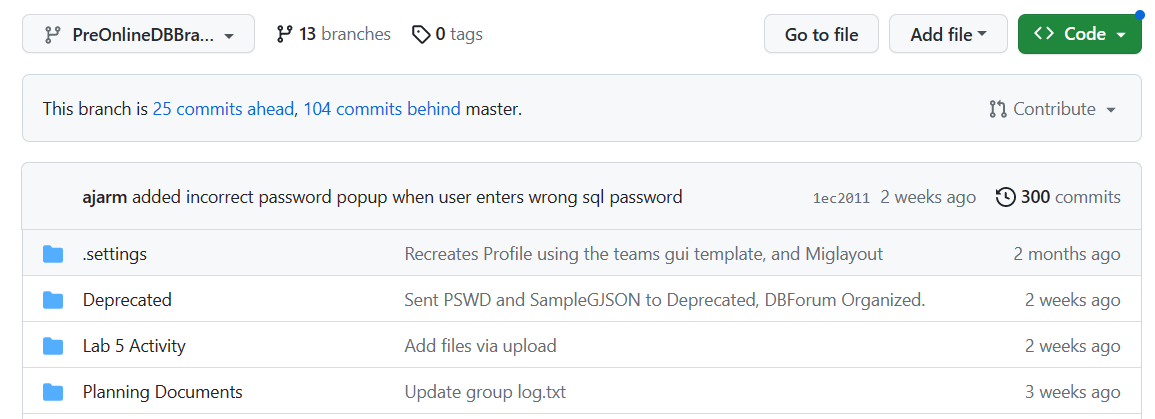Click the Planning Documents folder icon

coord(53,392)
